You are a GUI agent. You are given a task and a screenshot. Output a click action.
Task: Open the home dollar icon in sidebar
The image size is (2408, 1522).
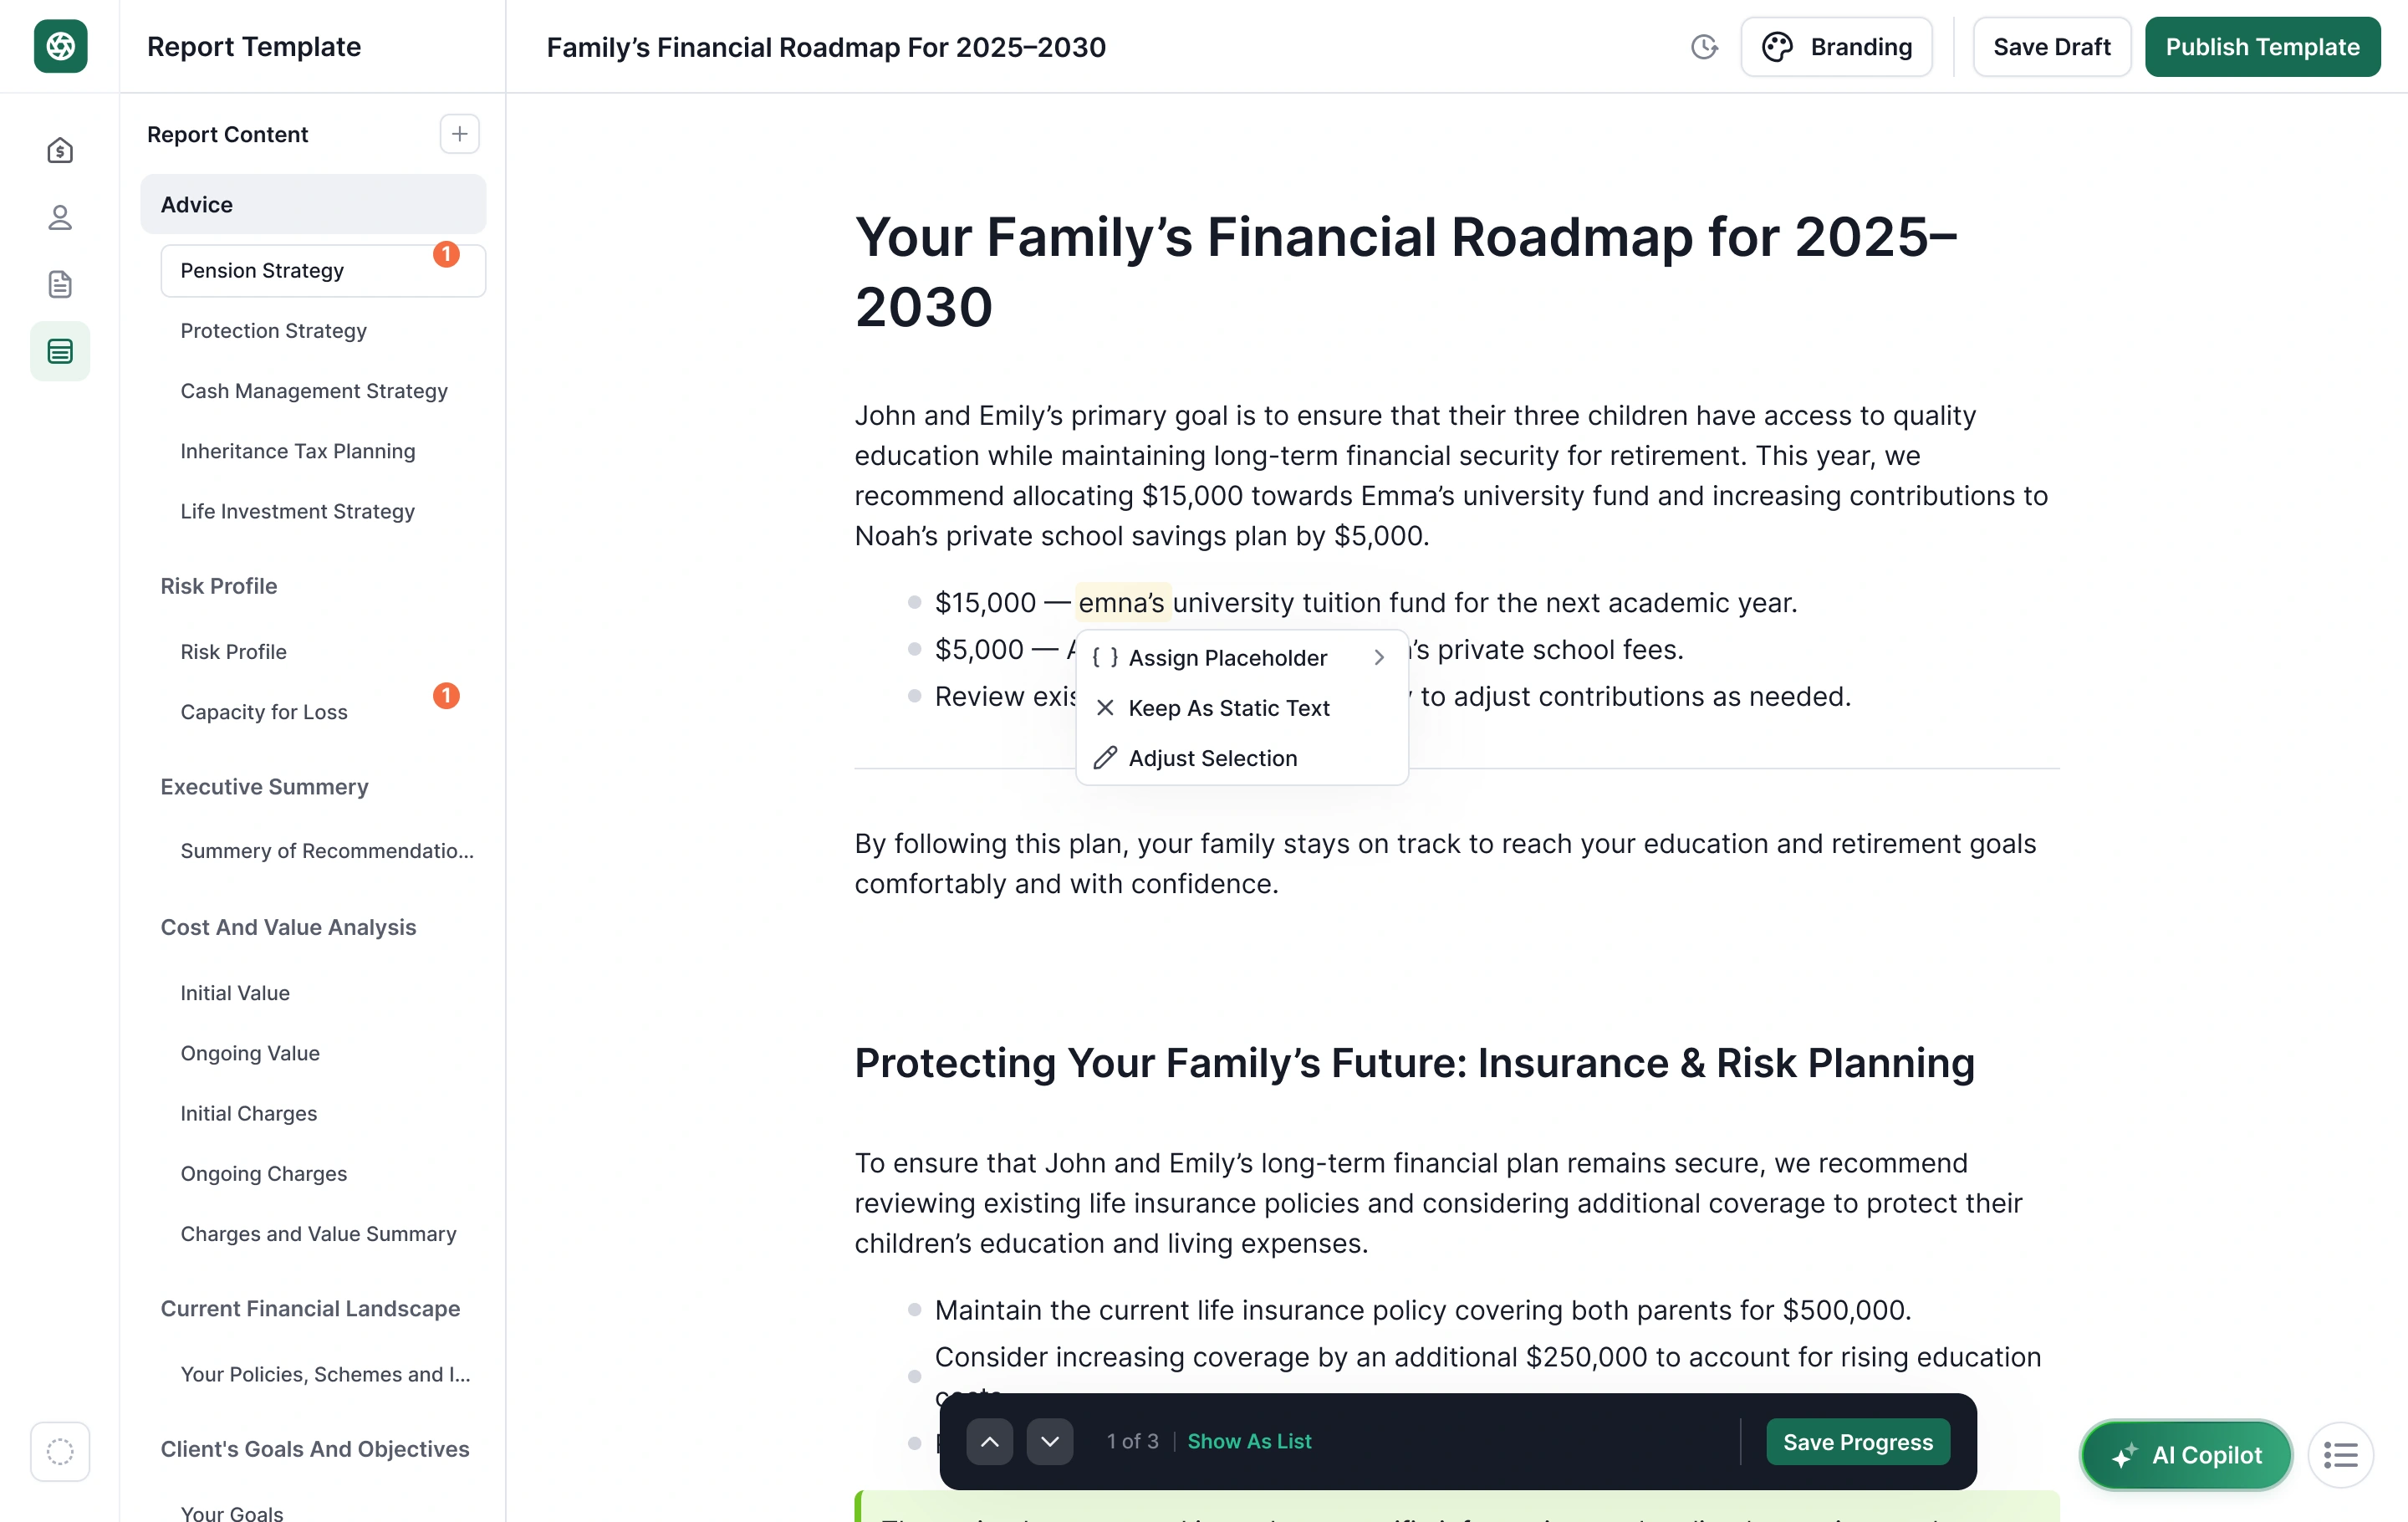(x=60, y=151)
